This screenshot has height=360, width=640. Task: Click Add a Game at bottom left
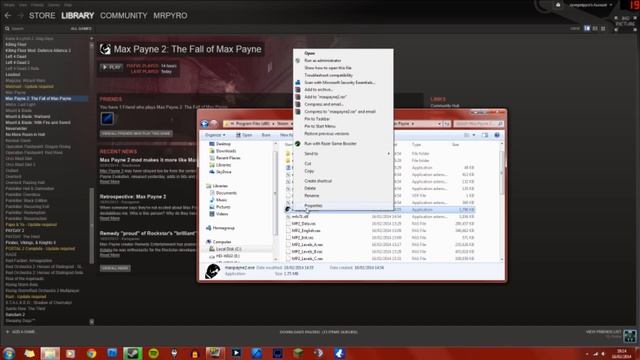point(20,332)
